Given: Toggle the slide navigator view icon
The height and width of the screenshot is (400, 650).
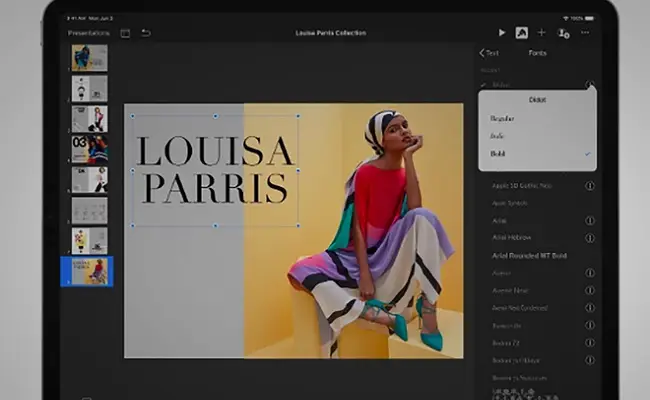Looking at the screenshot, I should 125,33.
